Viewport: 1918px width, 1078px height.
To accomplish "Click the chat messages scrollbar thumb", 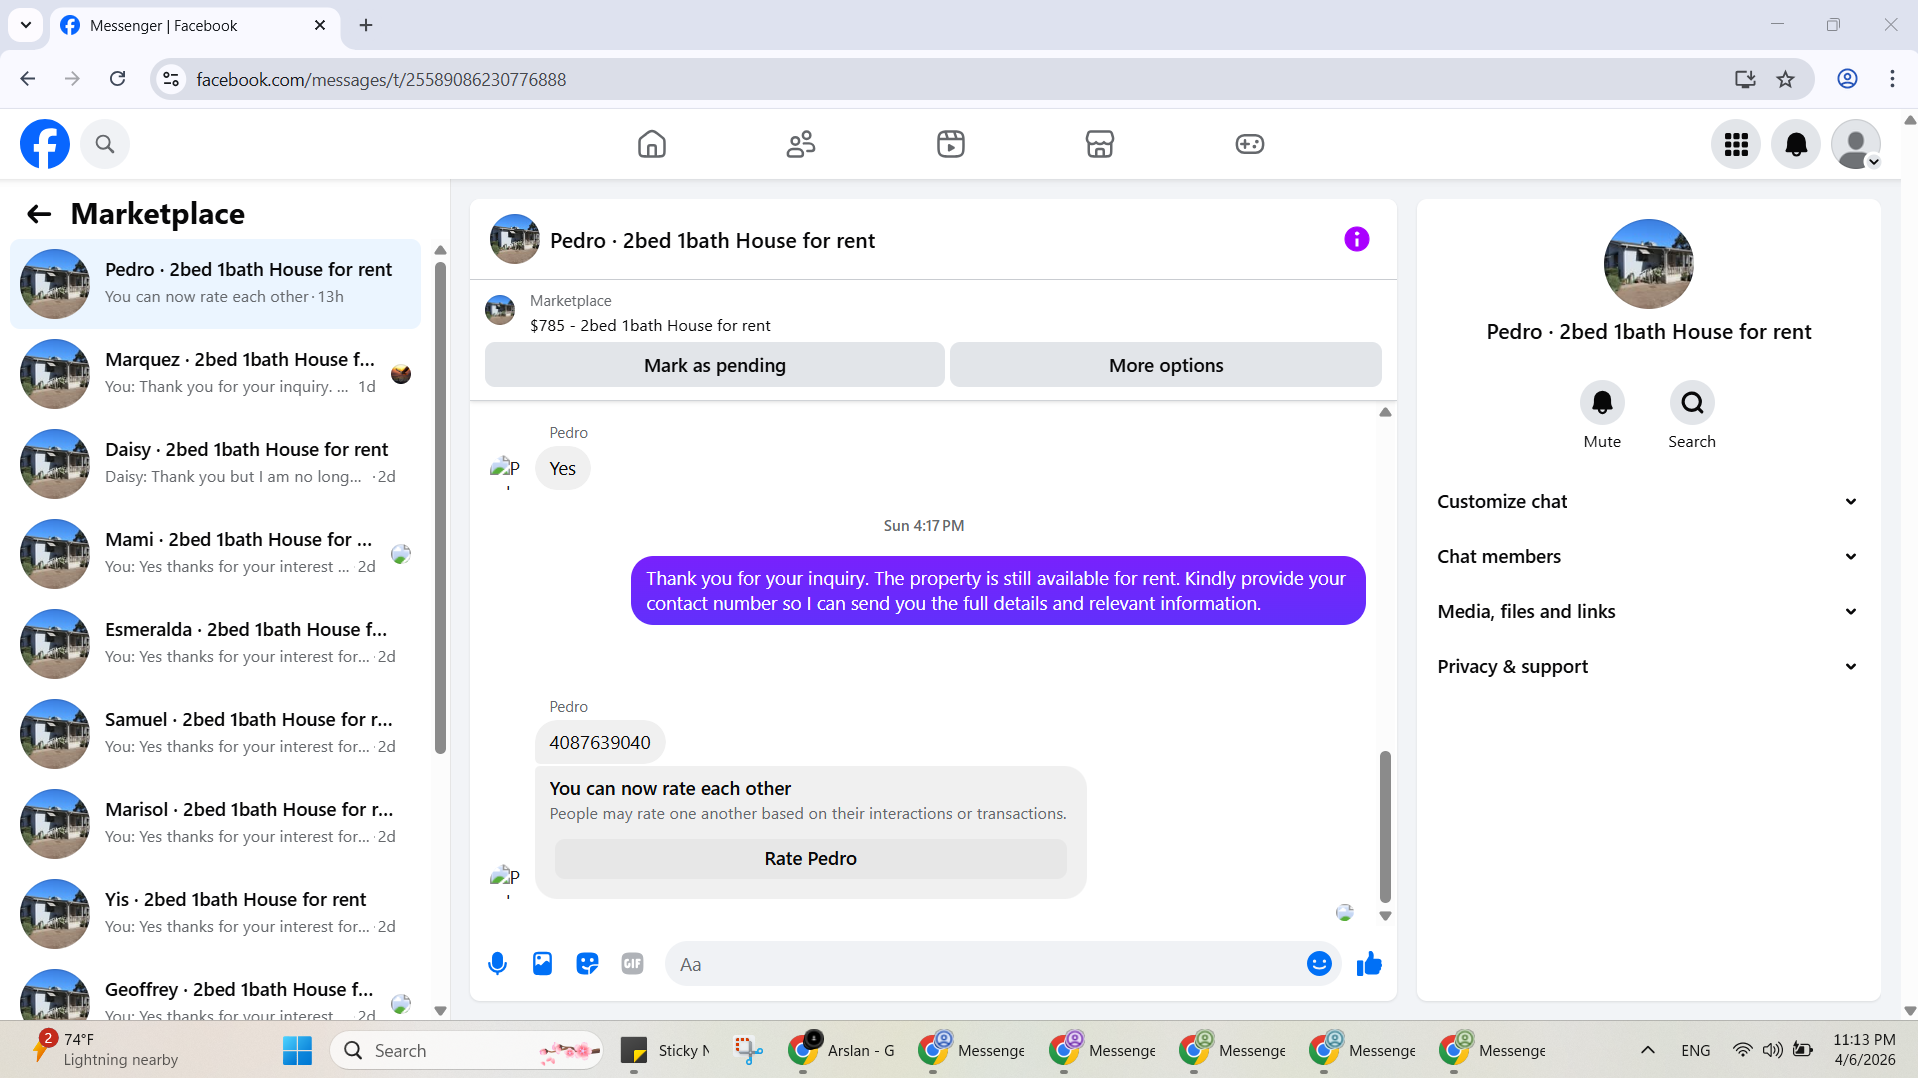I will (x=1385, y=827).
